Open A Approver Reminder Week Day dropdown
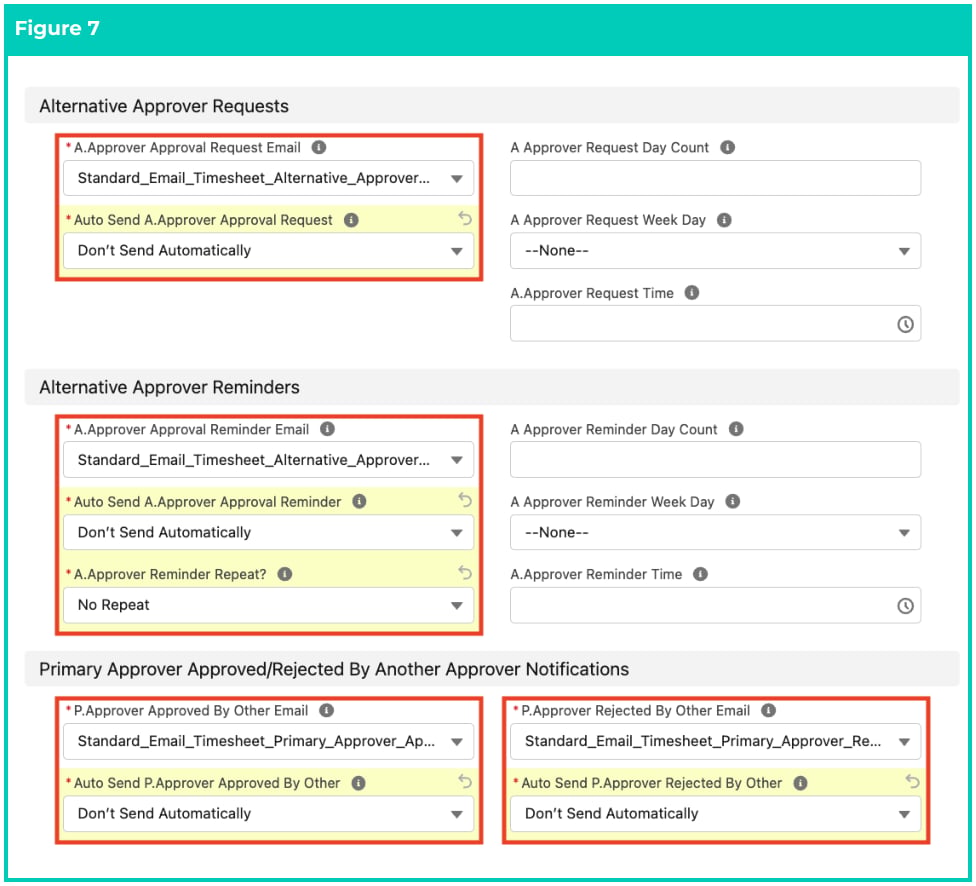The height and width of the screenshot is (886, 976). (715, 532)
